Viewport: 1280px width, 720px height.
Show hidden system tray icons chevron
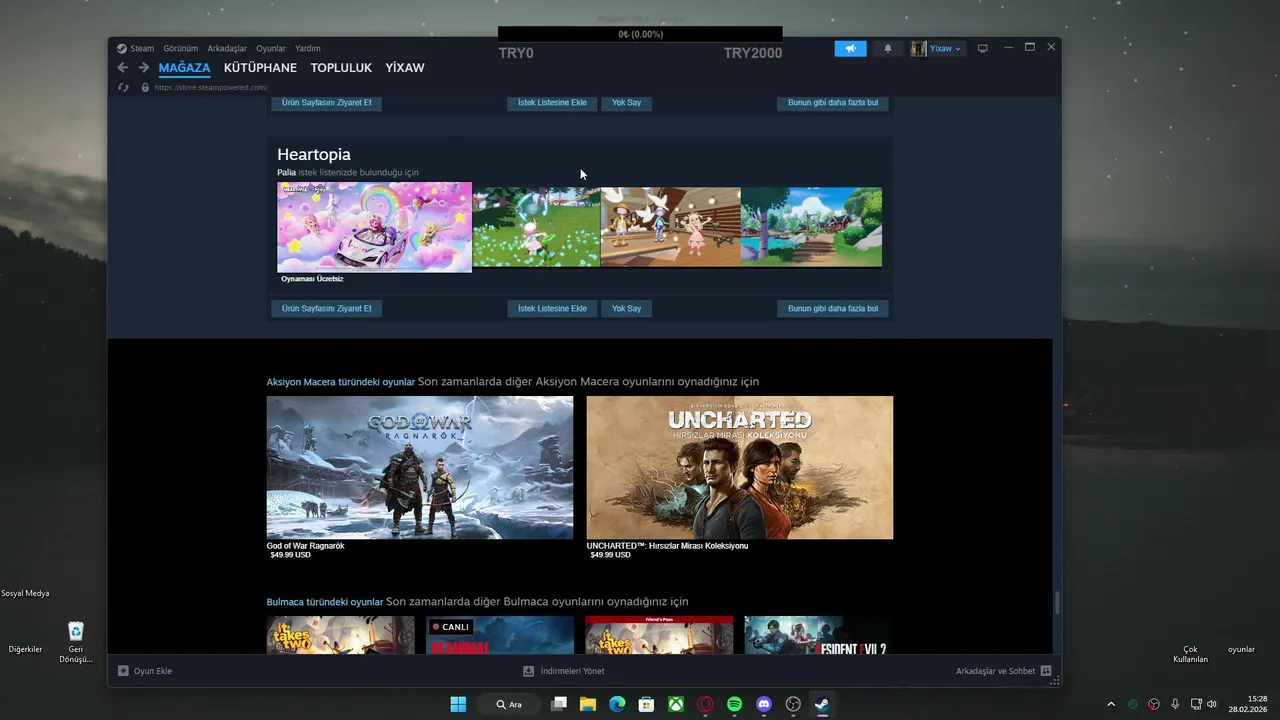(1110, 704)
